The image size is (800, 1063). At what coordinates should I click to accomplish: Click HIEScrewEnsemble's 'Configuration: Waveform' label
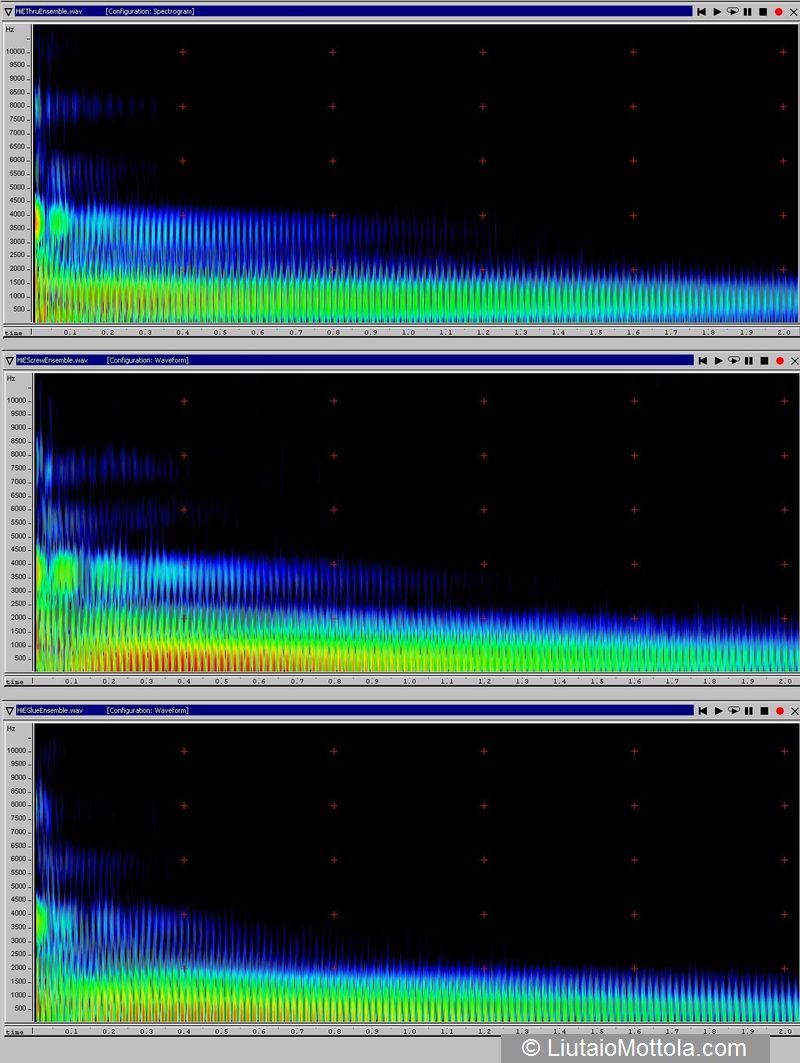coord(148,361)
